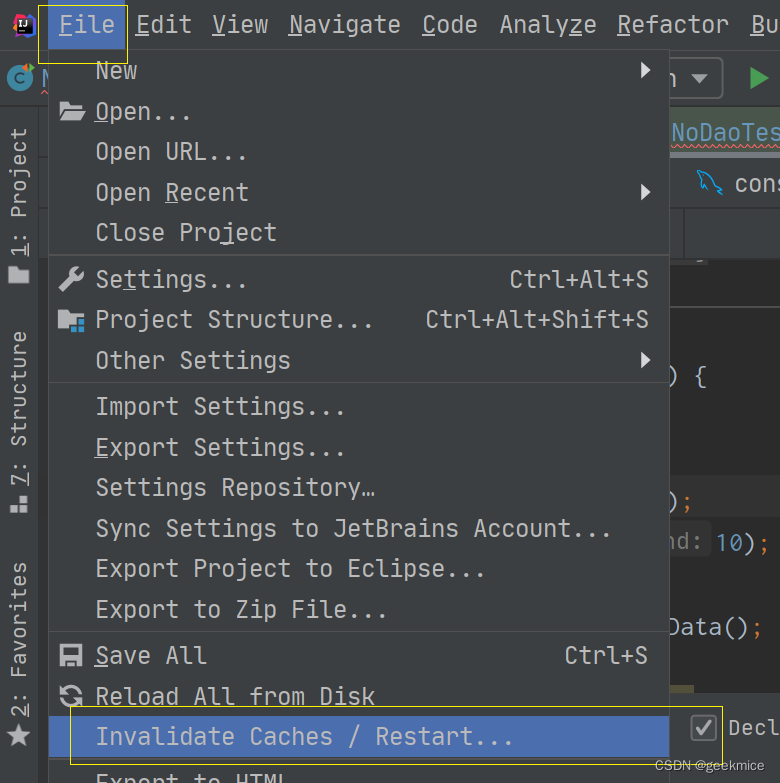Open the Navigate menu
The height and width of the screenshot is (783, 780).
(345, 25)
